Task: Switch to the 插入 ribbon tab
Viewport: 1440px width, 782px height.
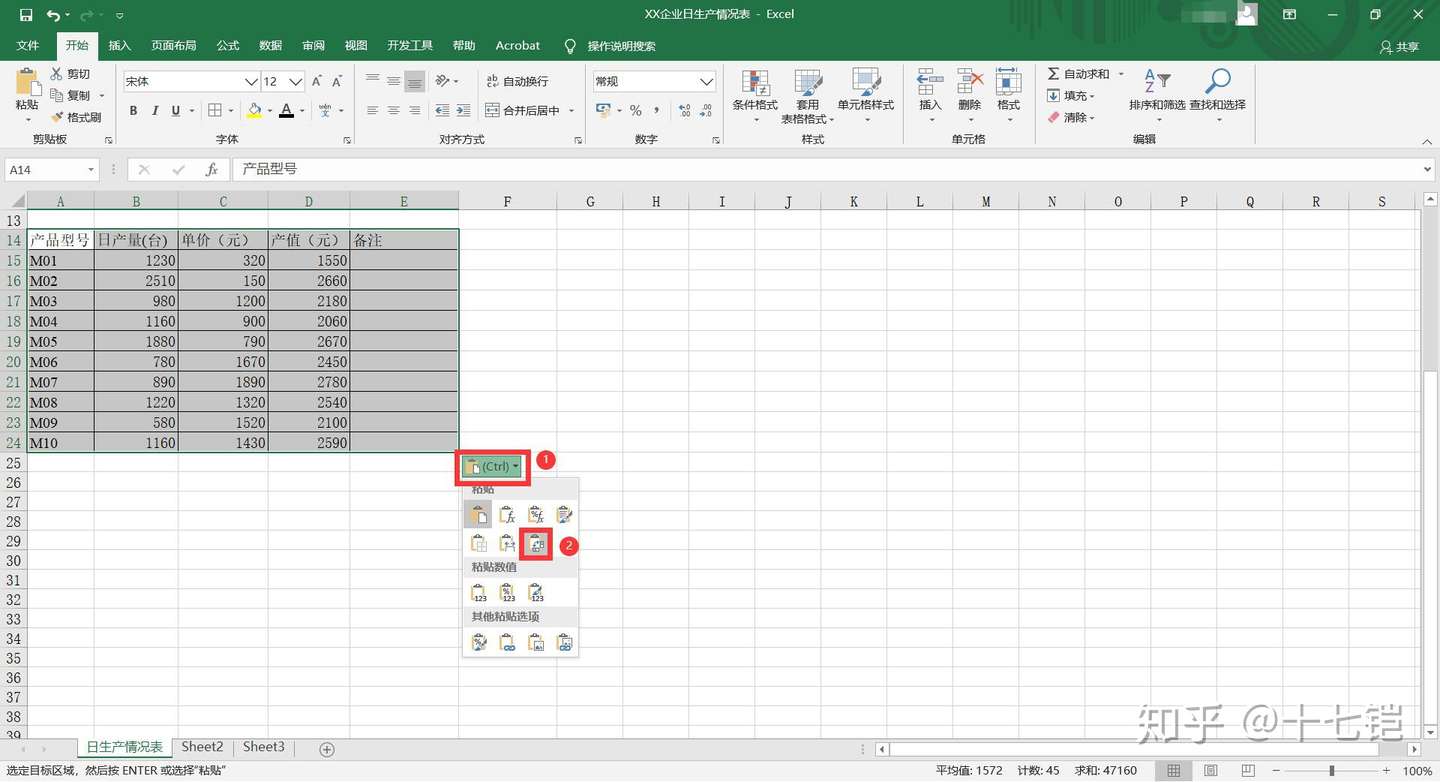Action: [119, 45]
